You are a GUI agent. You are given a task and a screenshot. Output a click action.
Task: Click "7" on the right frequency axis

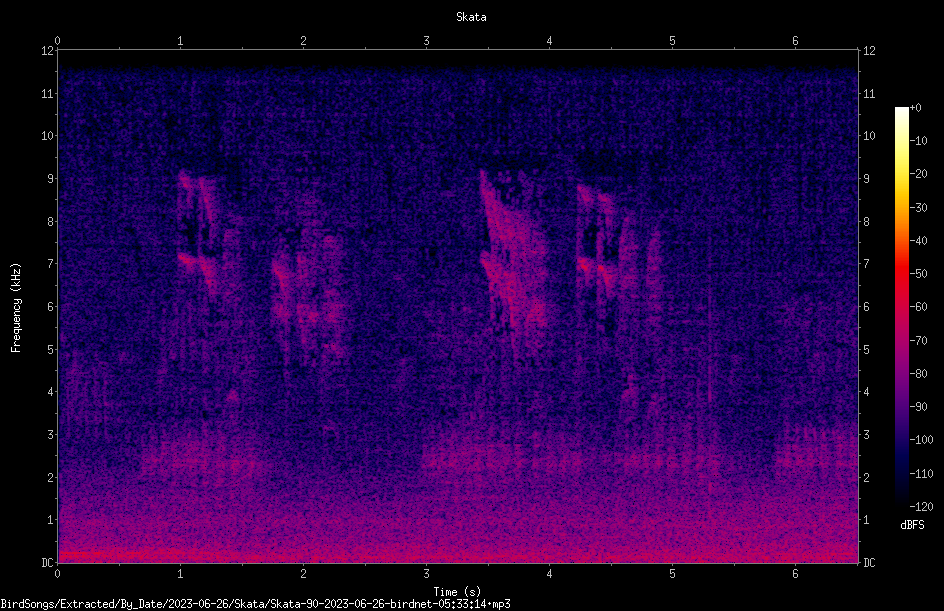click(x=866, y=264)
